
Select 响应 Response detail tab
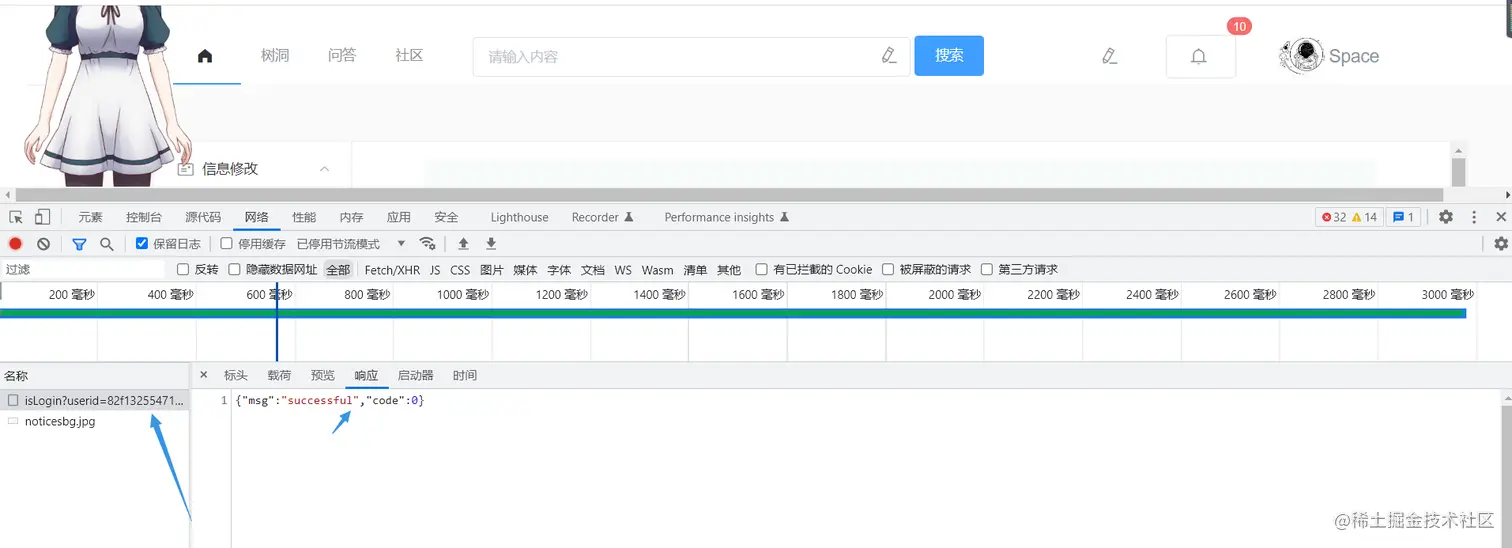[366, 375]
